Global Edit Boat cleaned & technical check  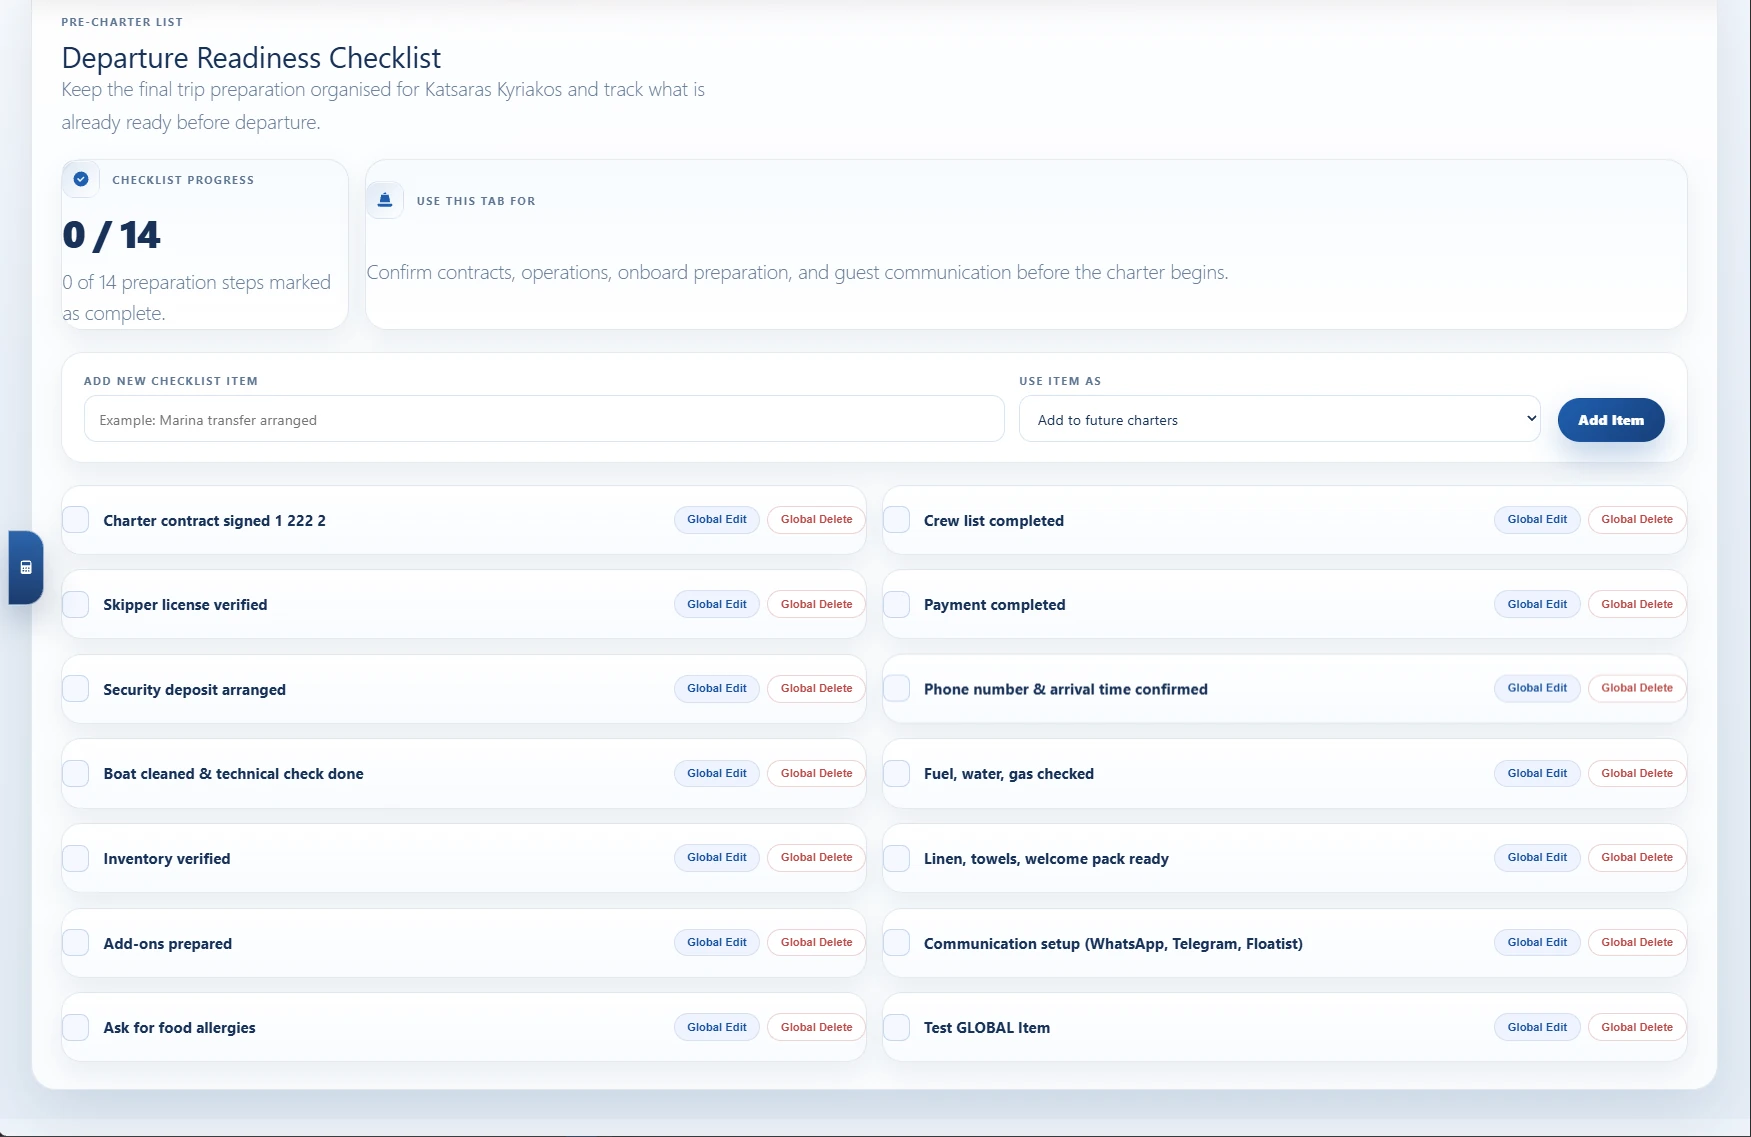(x=717, y=773)
